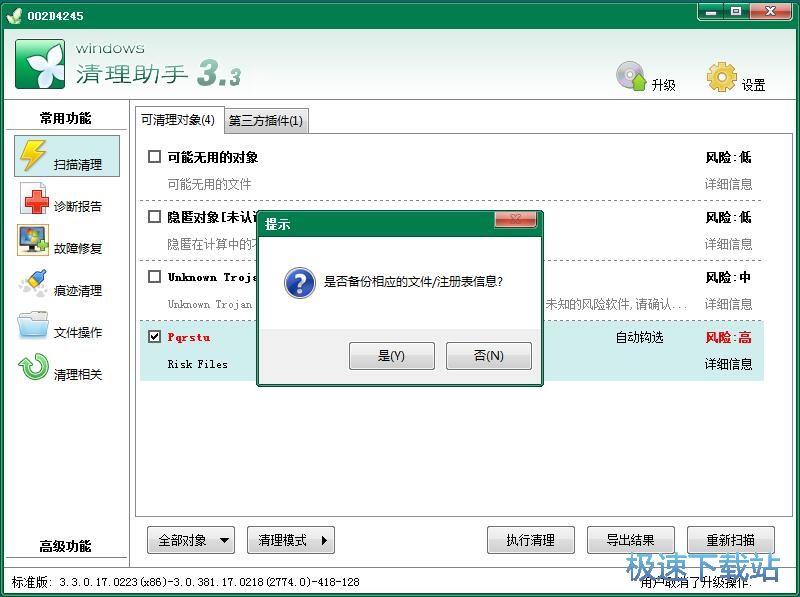Click the 痕迹清理 brush icon
The height and width of the screenshot is (597, 800).
click(33, 283)
